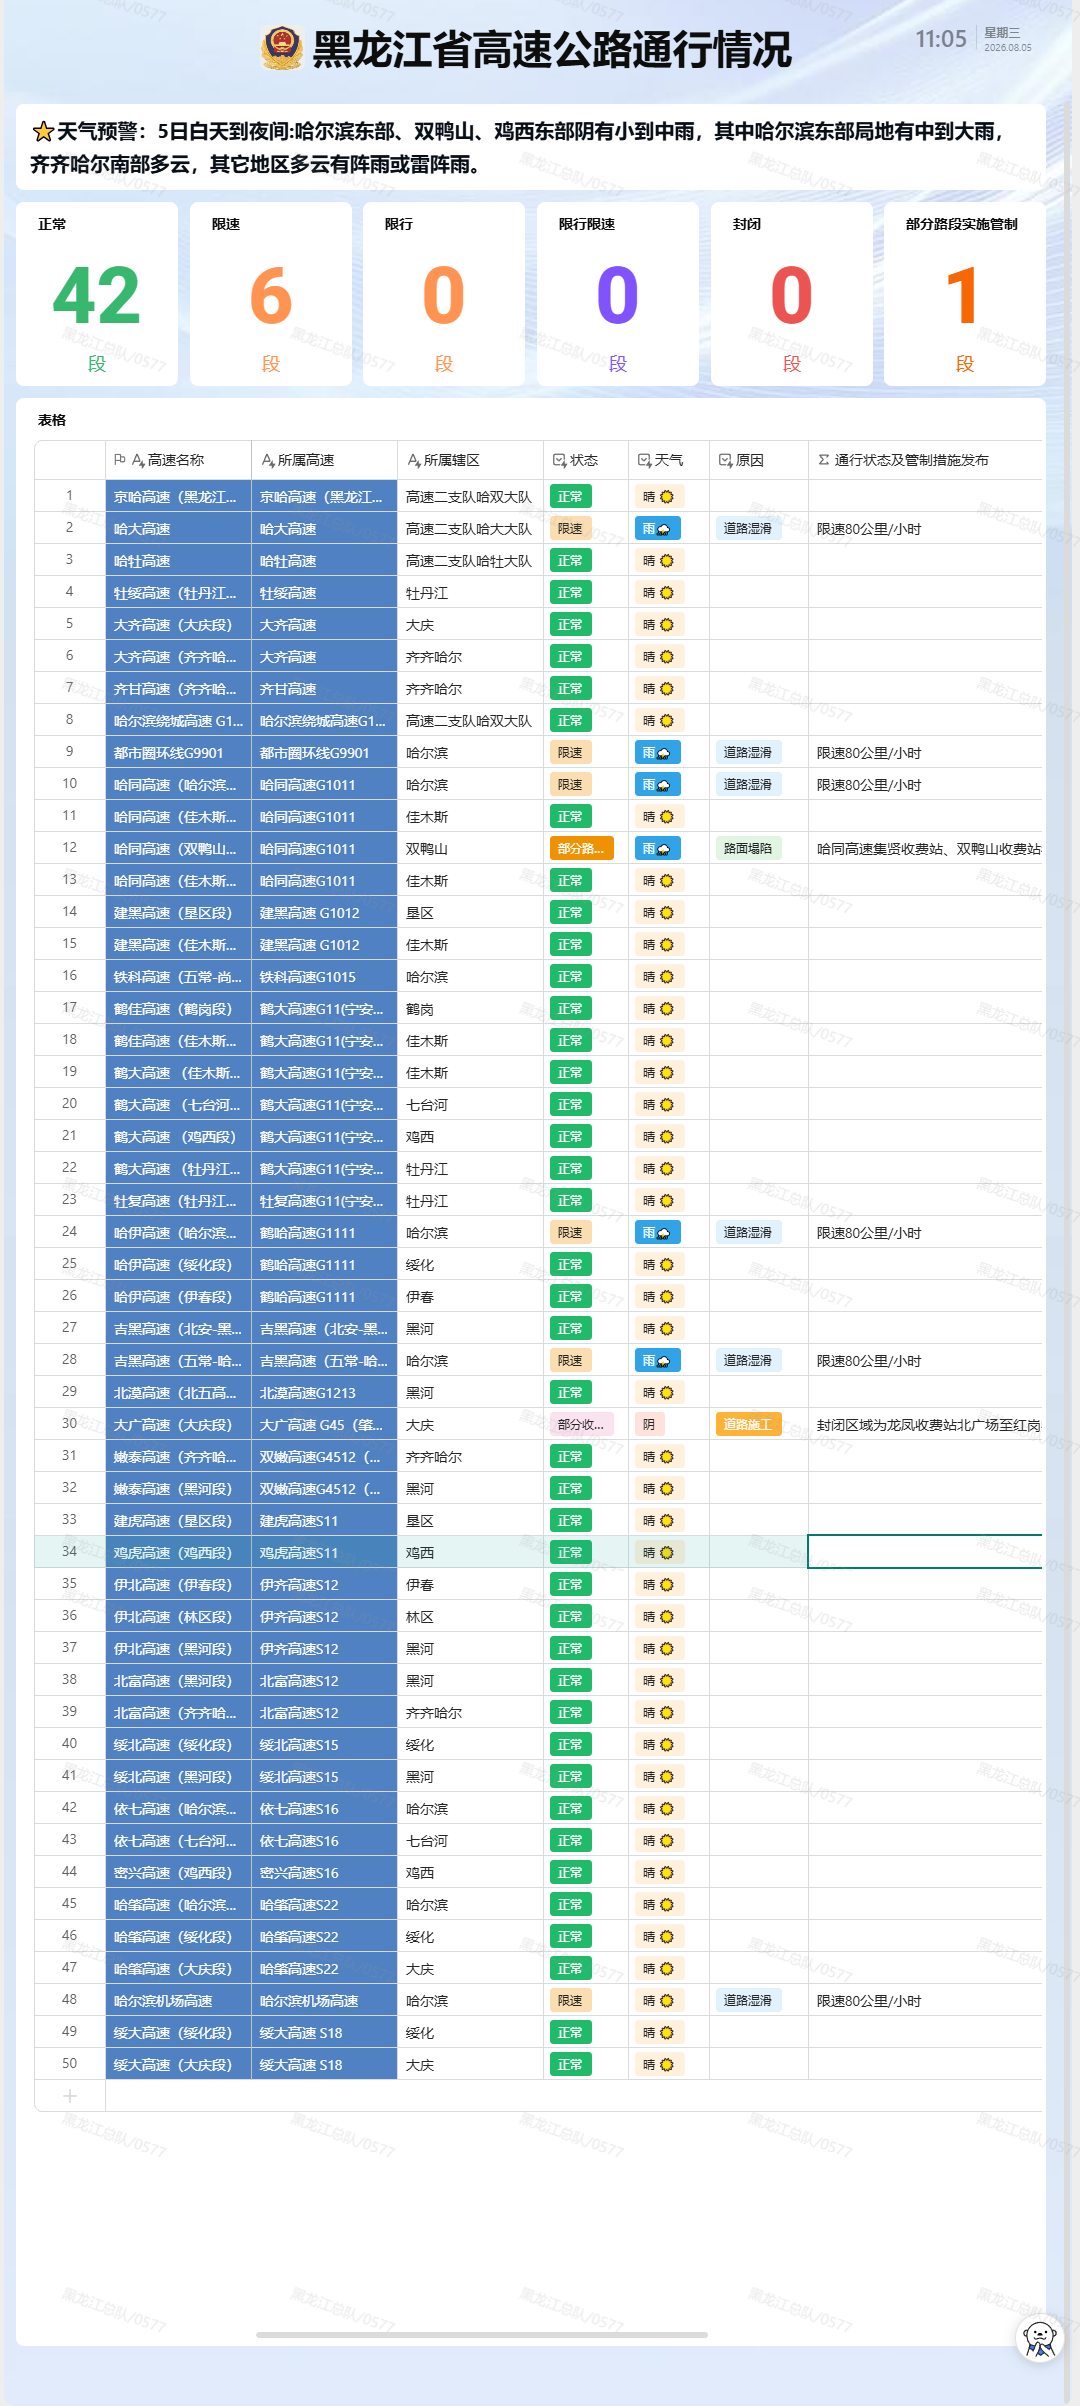Open the 封闭 0段 summary card
The image size is (1080, 2406).
coord(792,294)
